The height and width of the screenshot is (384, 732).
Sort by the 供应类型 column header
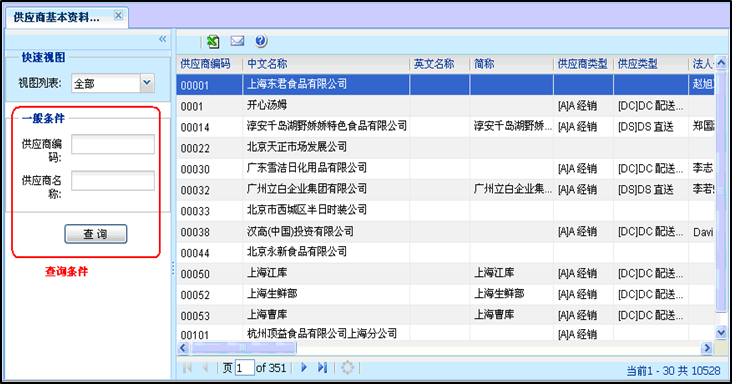point(651,64)
